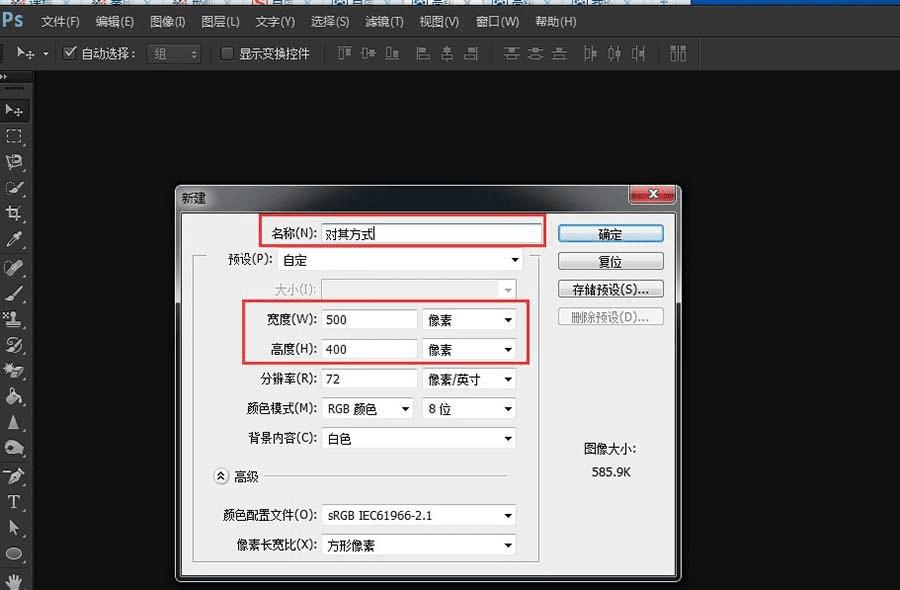Select the Clone Stamp tool
Image resolution: width=900 pixels, height=590 pixels.
[14, 319]
